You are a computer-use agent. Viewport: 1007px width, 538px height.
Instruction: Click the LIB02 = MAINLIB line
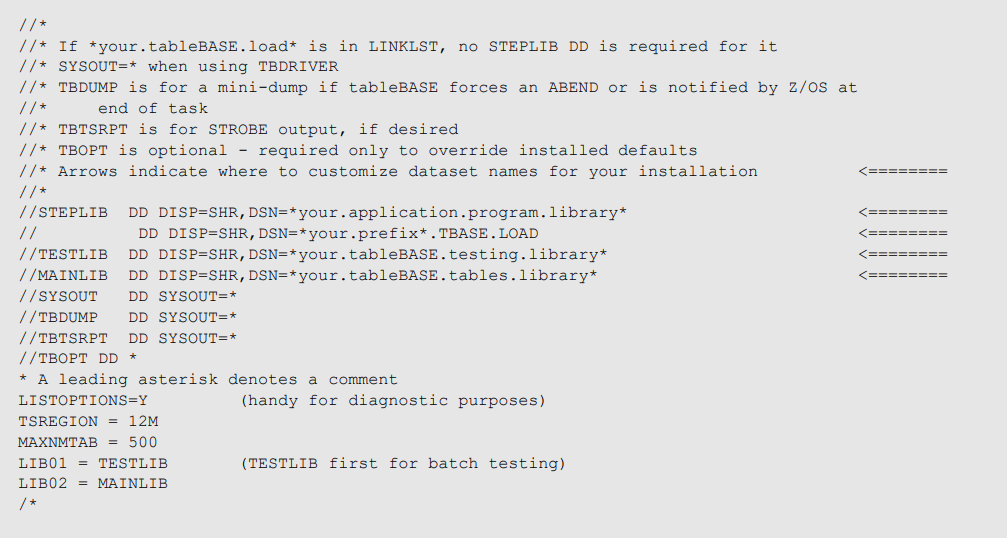point(93,483)
